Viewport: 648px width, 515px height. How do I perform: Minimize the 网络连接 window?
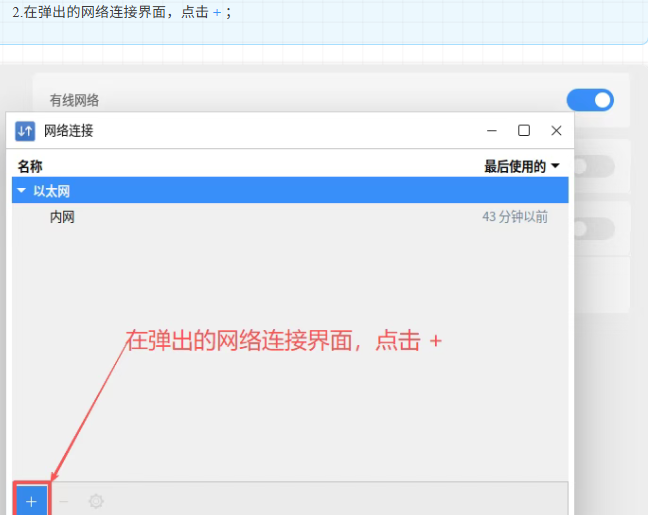tap(491, 131)
